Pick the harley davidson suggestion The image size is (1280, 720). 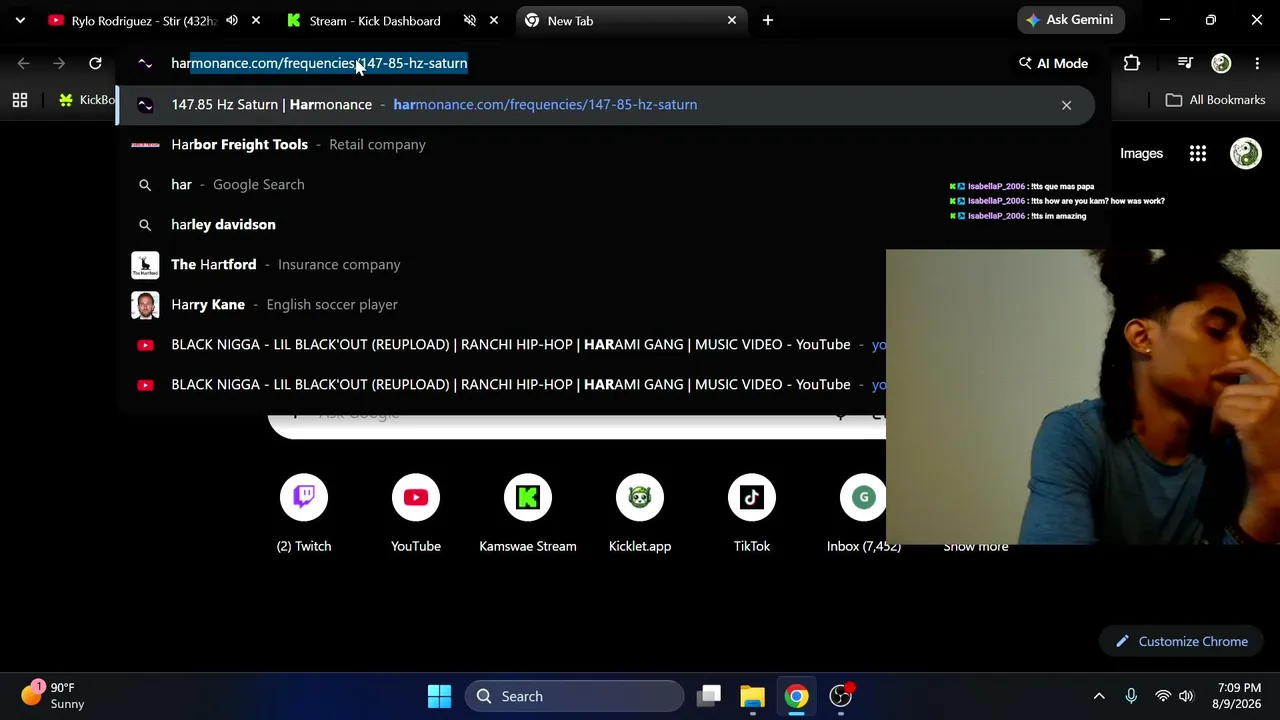click(606, 224)
